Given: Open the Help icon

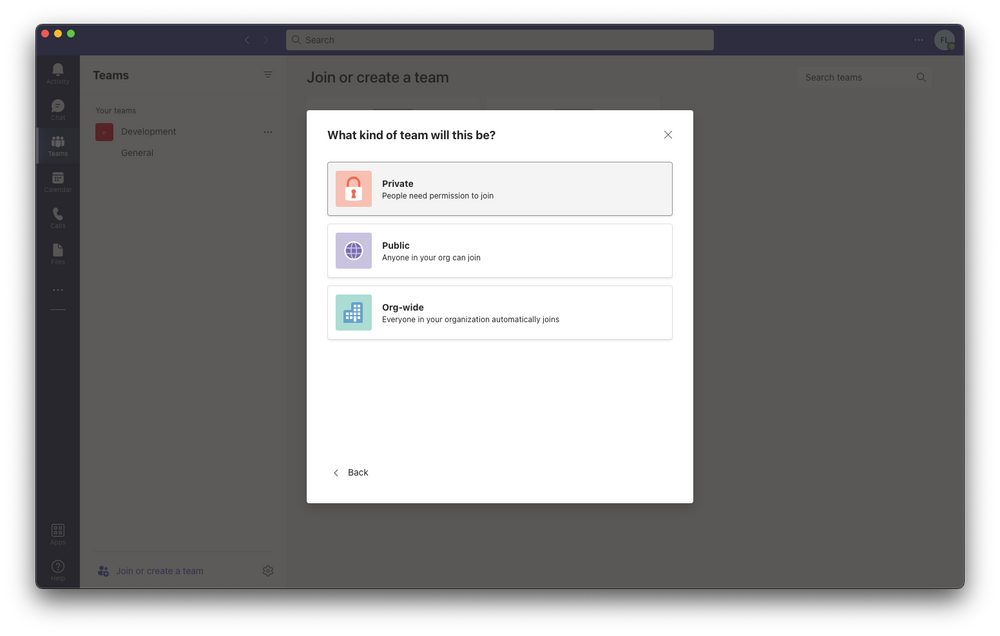Looking at the screenshot, I should click(x=57, y=568).
